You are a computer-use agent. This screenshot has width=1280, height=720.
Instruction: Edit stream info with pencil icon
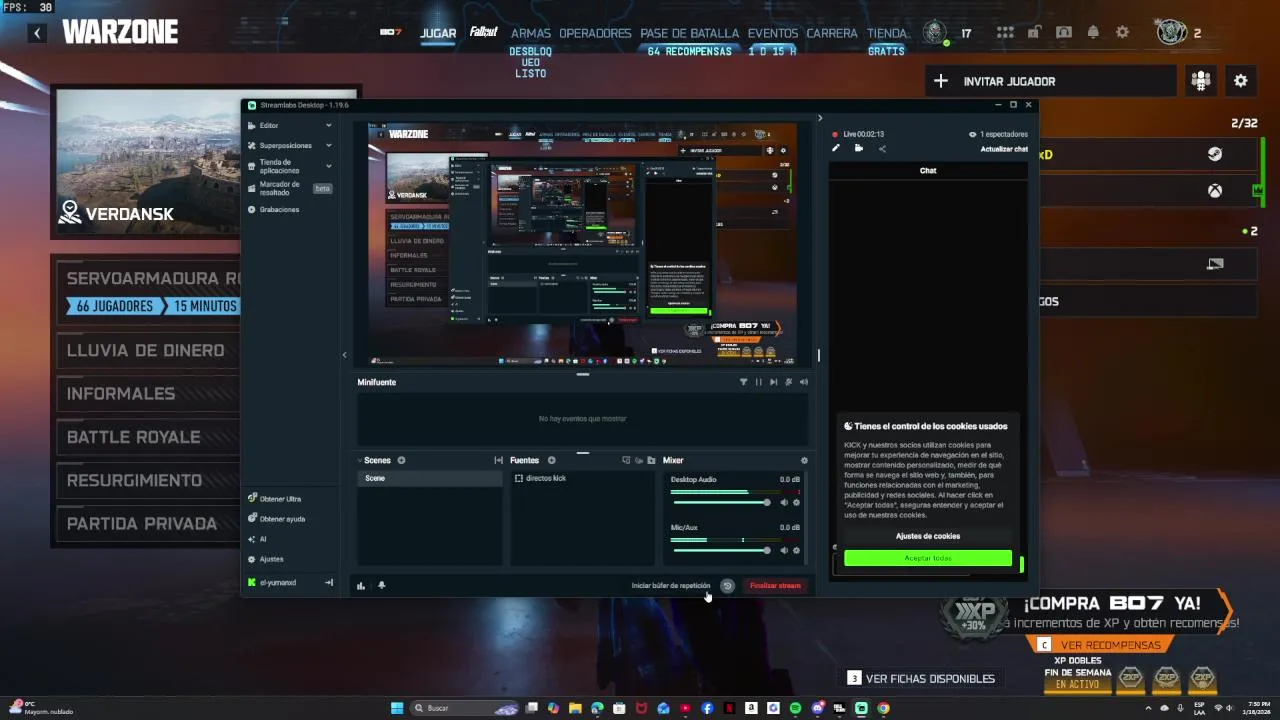(x=836, y=148)
